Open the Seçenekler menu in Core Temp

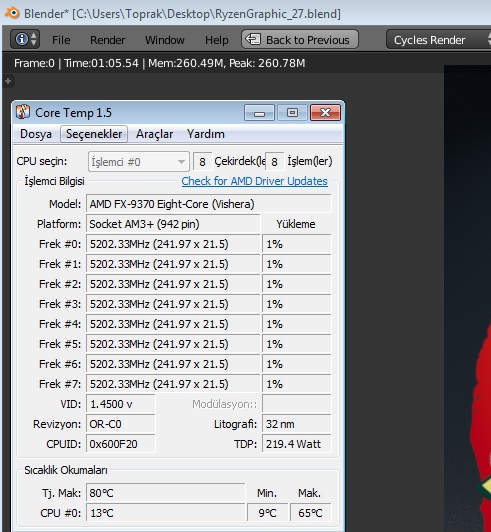[x=94, y=134]
